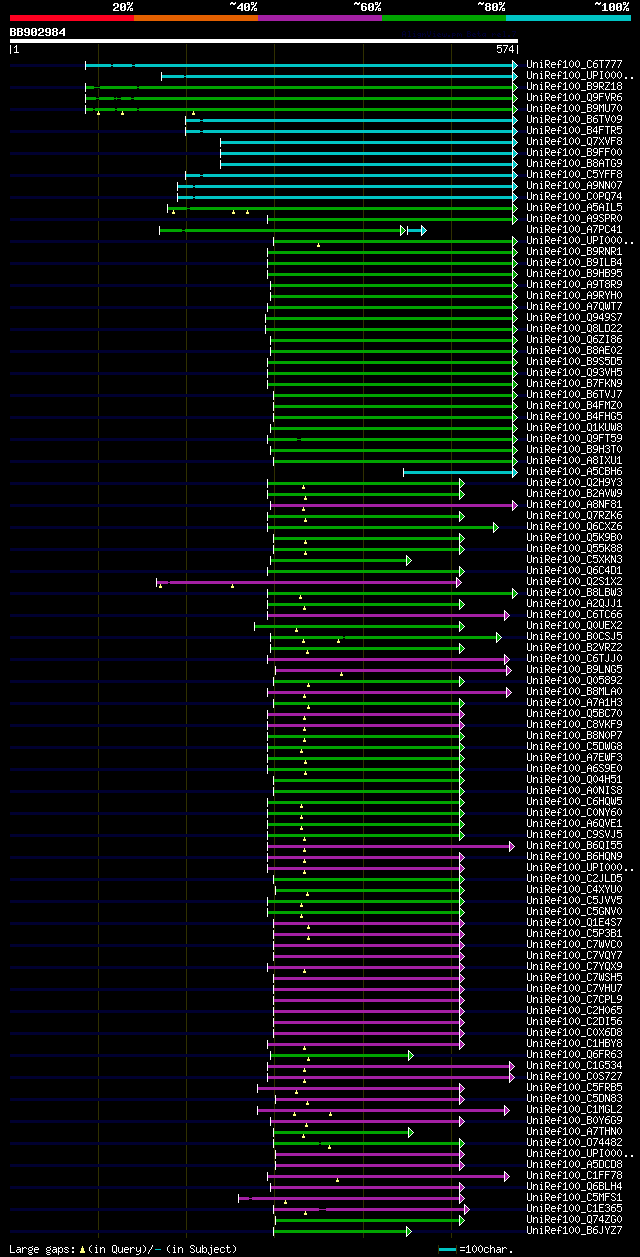The image size is (640, 1257).
Task: Click label UniRef100_Q6FR63
Action: (x=574, y=1054)
